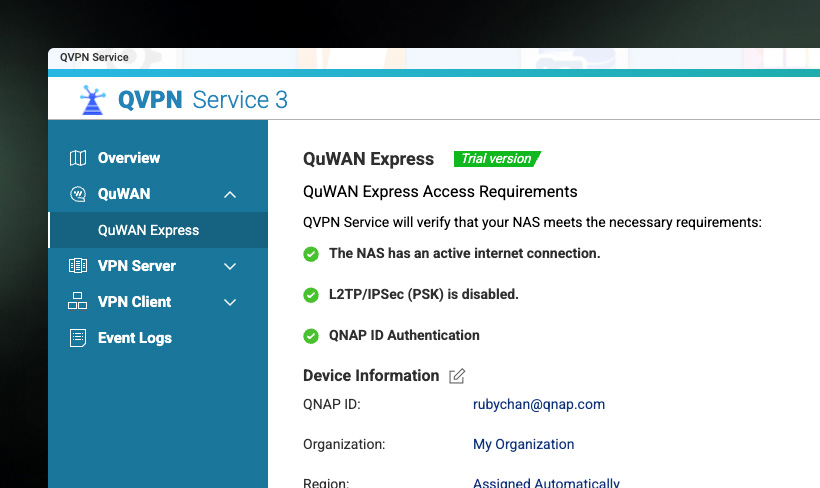Collapse the QuWAN menu chevron

coord(230,195)
